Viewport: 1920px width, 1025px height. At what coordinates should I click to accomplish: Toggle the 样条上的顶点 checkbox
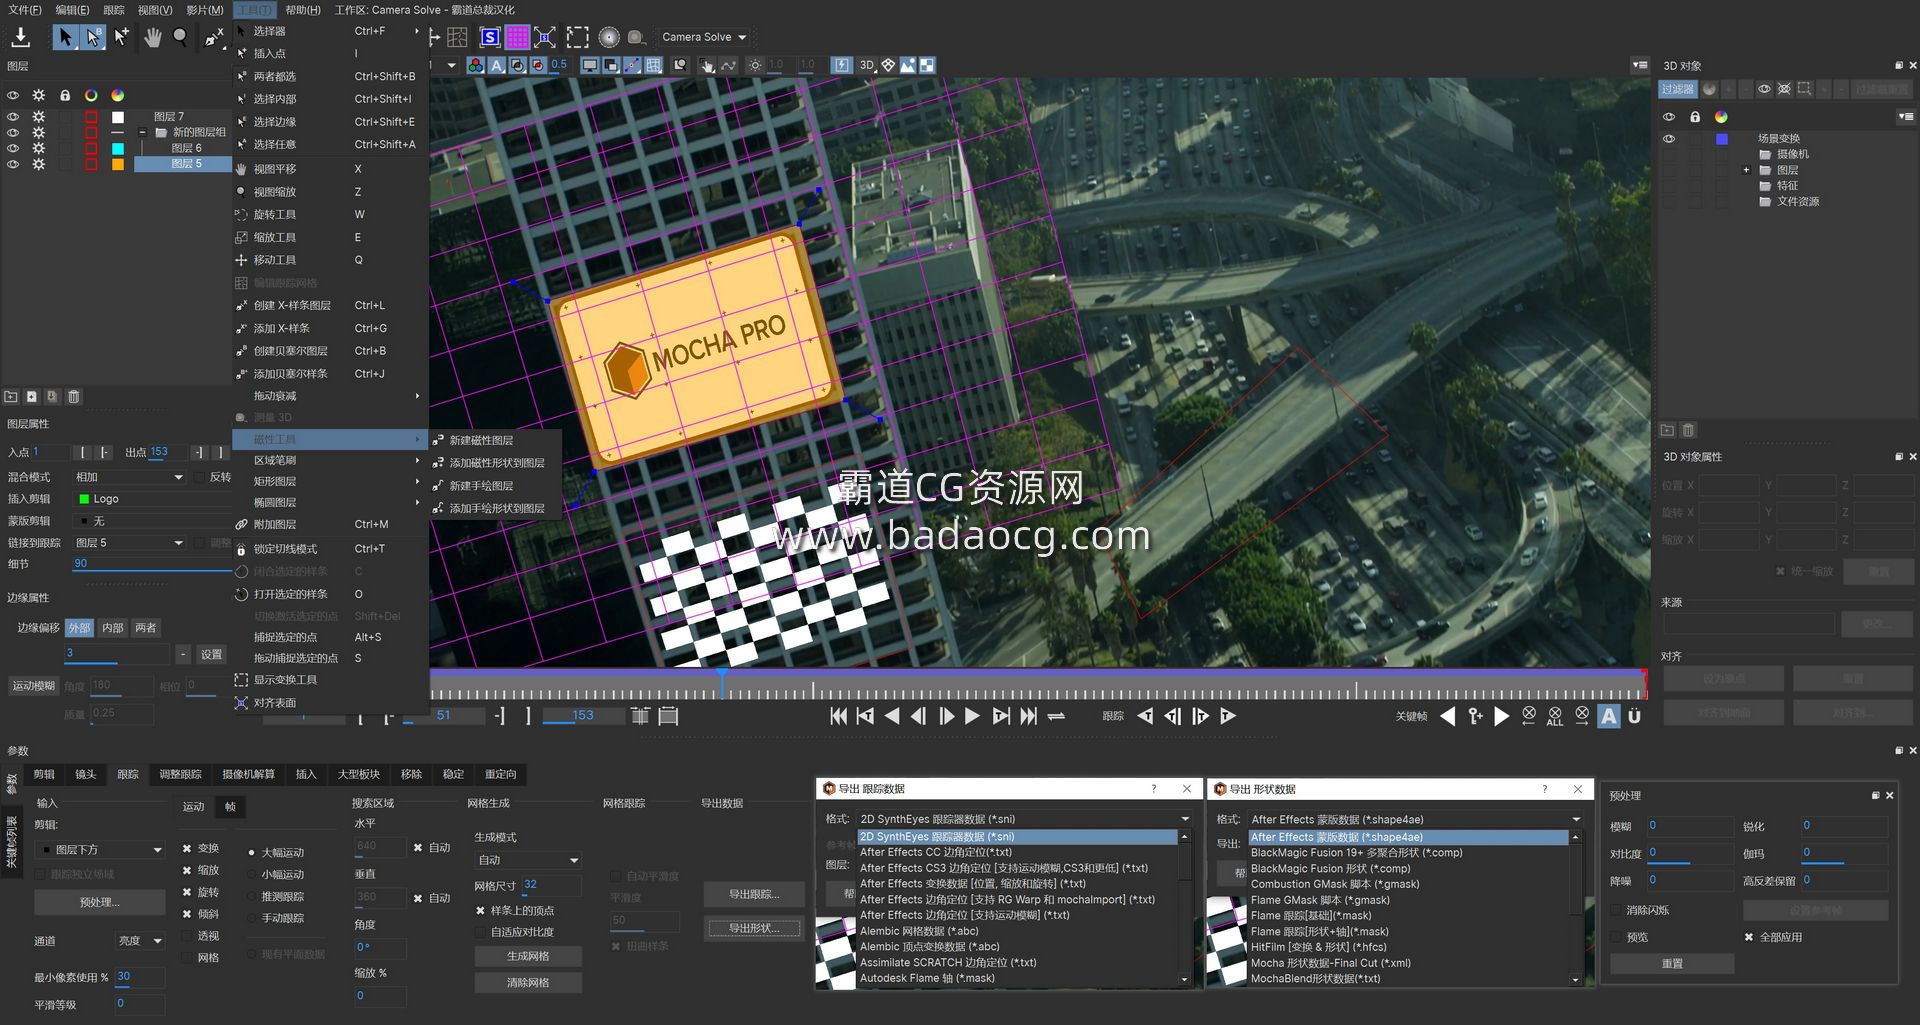coord(480,910)
